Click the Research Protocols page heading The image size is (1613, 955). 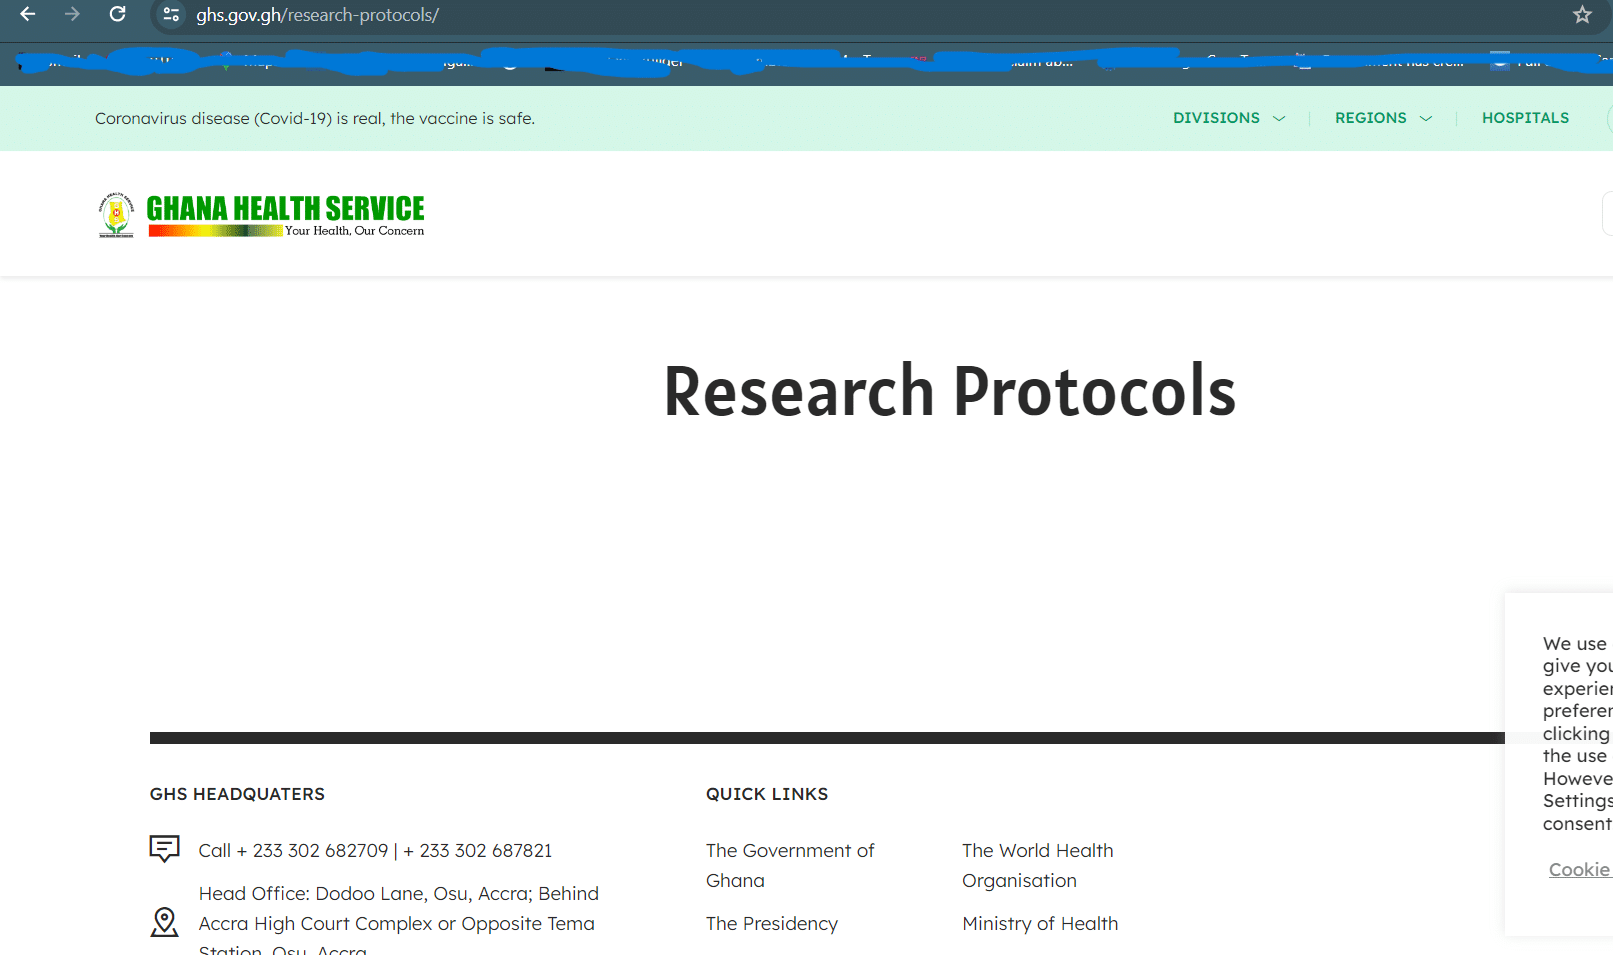point(949,391)
